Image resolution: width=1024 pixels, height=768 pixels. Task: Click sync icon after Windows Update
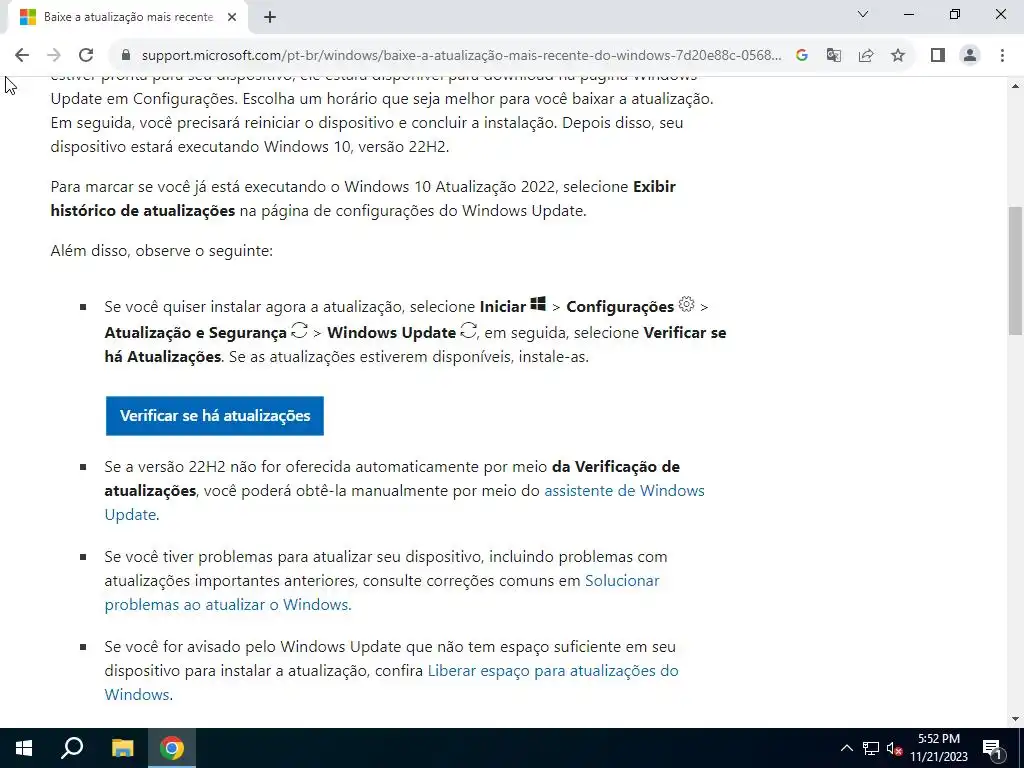(468, 330)
